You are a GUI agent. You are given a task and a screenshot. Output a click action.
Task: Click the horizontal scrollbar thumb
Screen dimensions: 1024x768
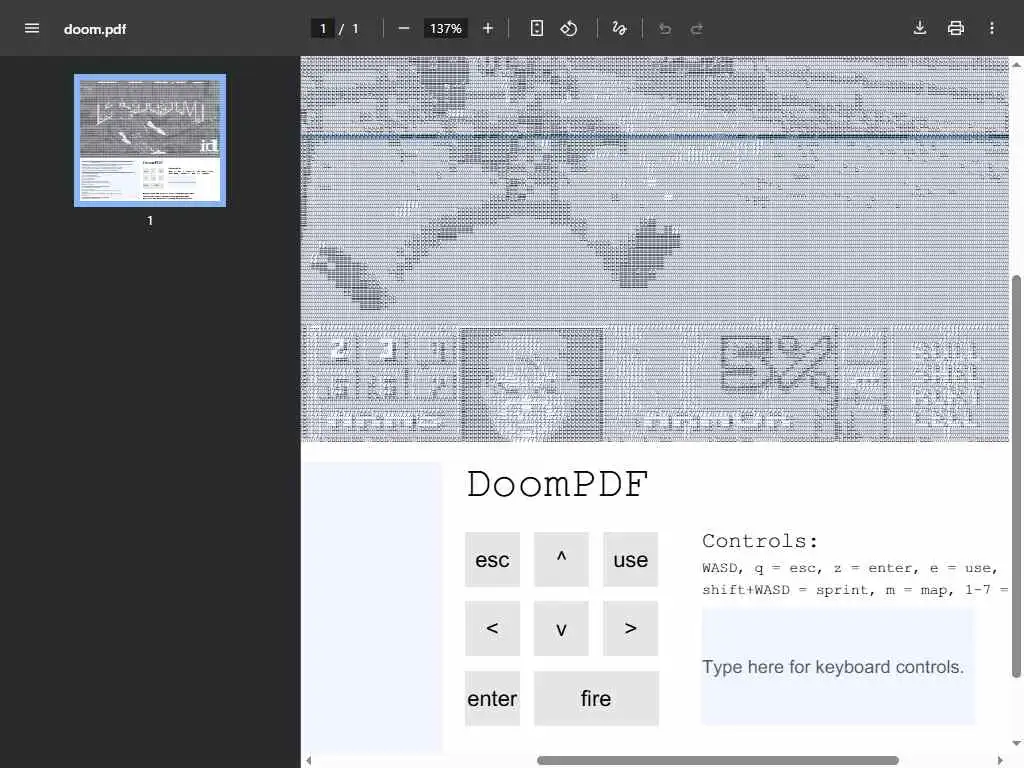(x=718, y=760)
